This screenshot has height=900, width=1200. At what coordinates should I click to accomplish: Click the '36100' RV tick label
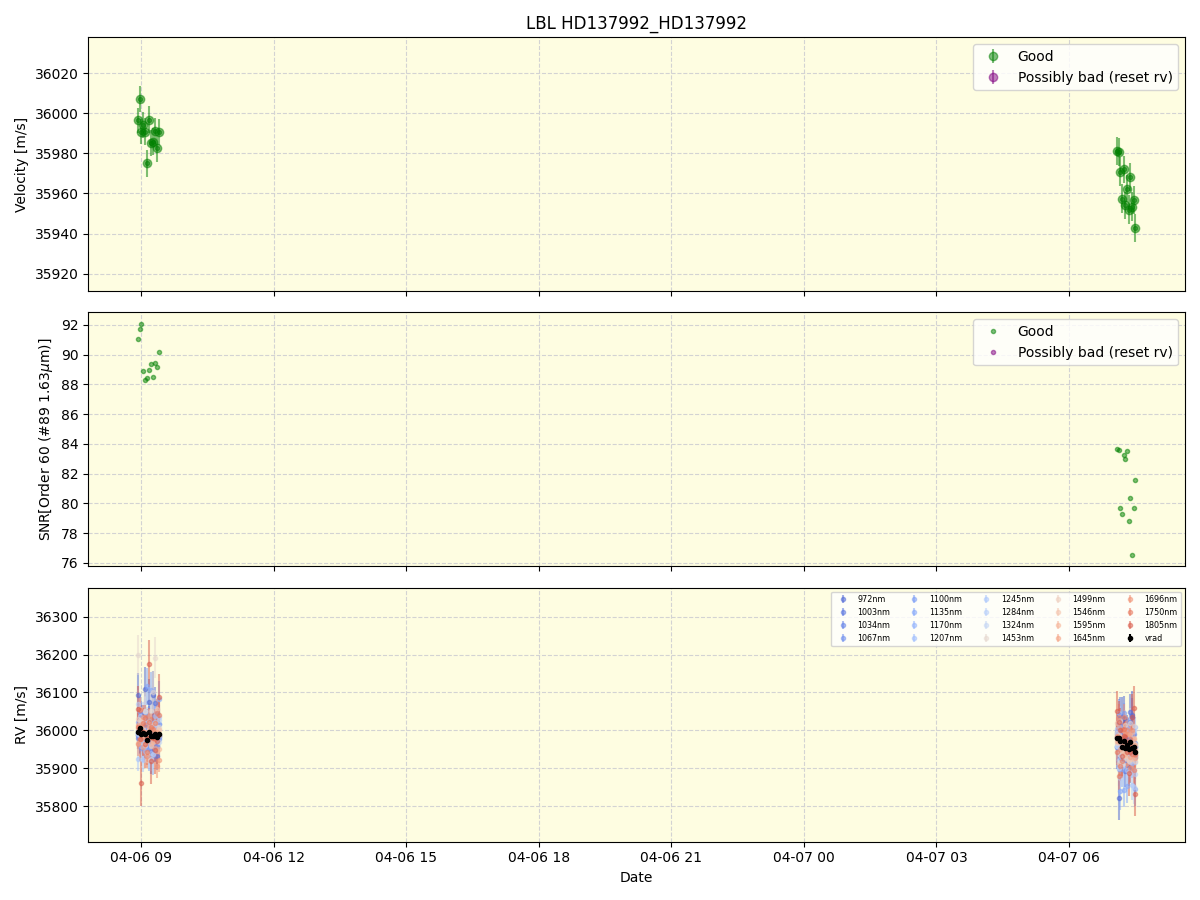(x=58, y=693)
